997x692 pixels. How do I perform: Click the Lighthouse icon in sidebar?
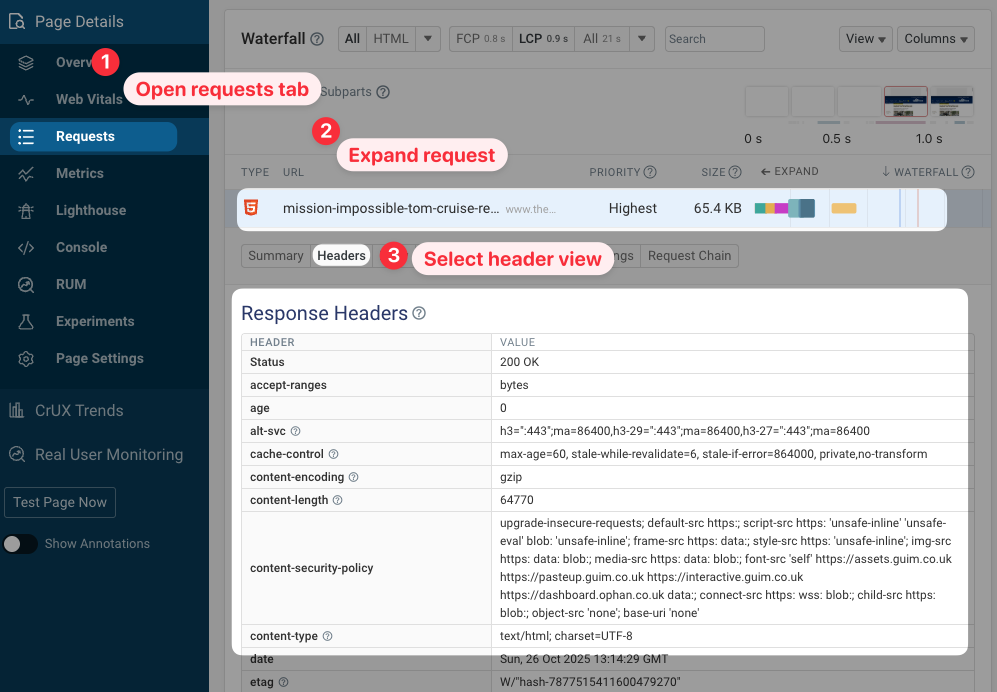click(27, 211)
